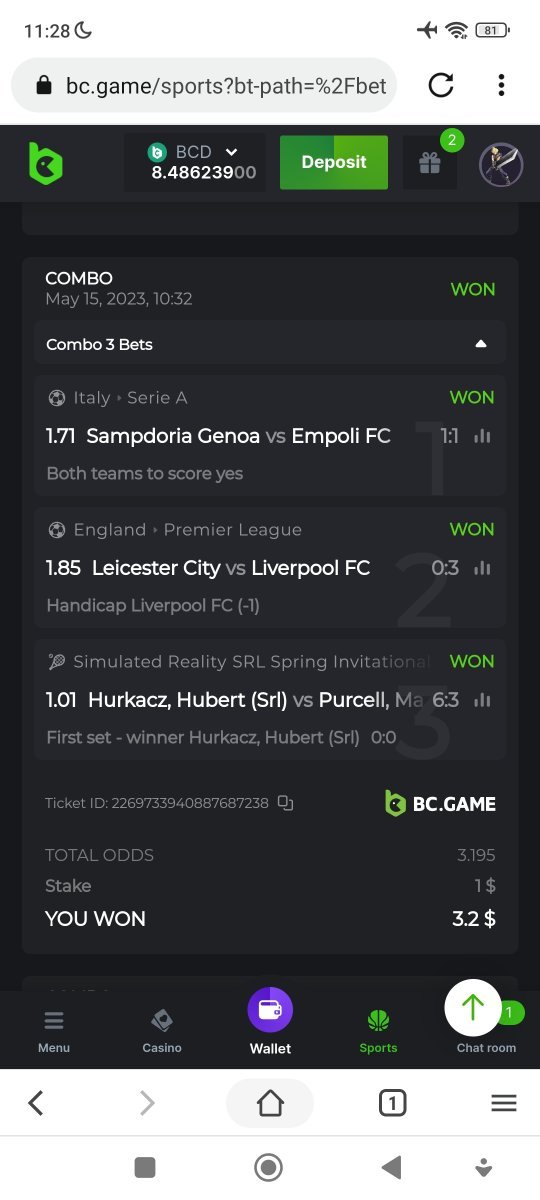Select the Sports tab
The height and width of the screenshot is (1200, 540).
click(378, 1031)
